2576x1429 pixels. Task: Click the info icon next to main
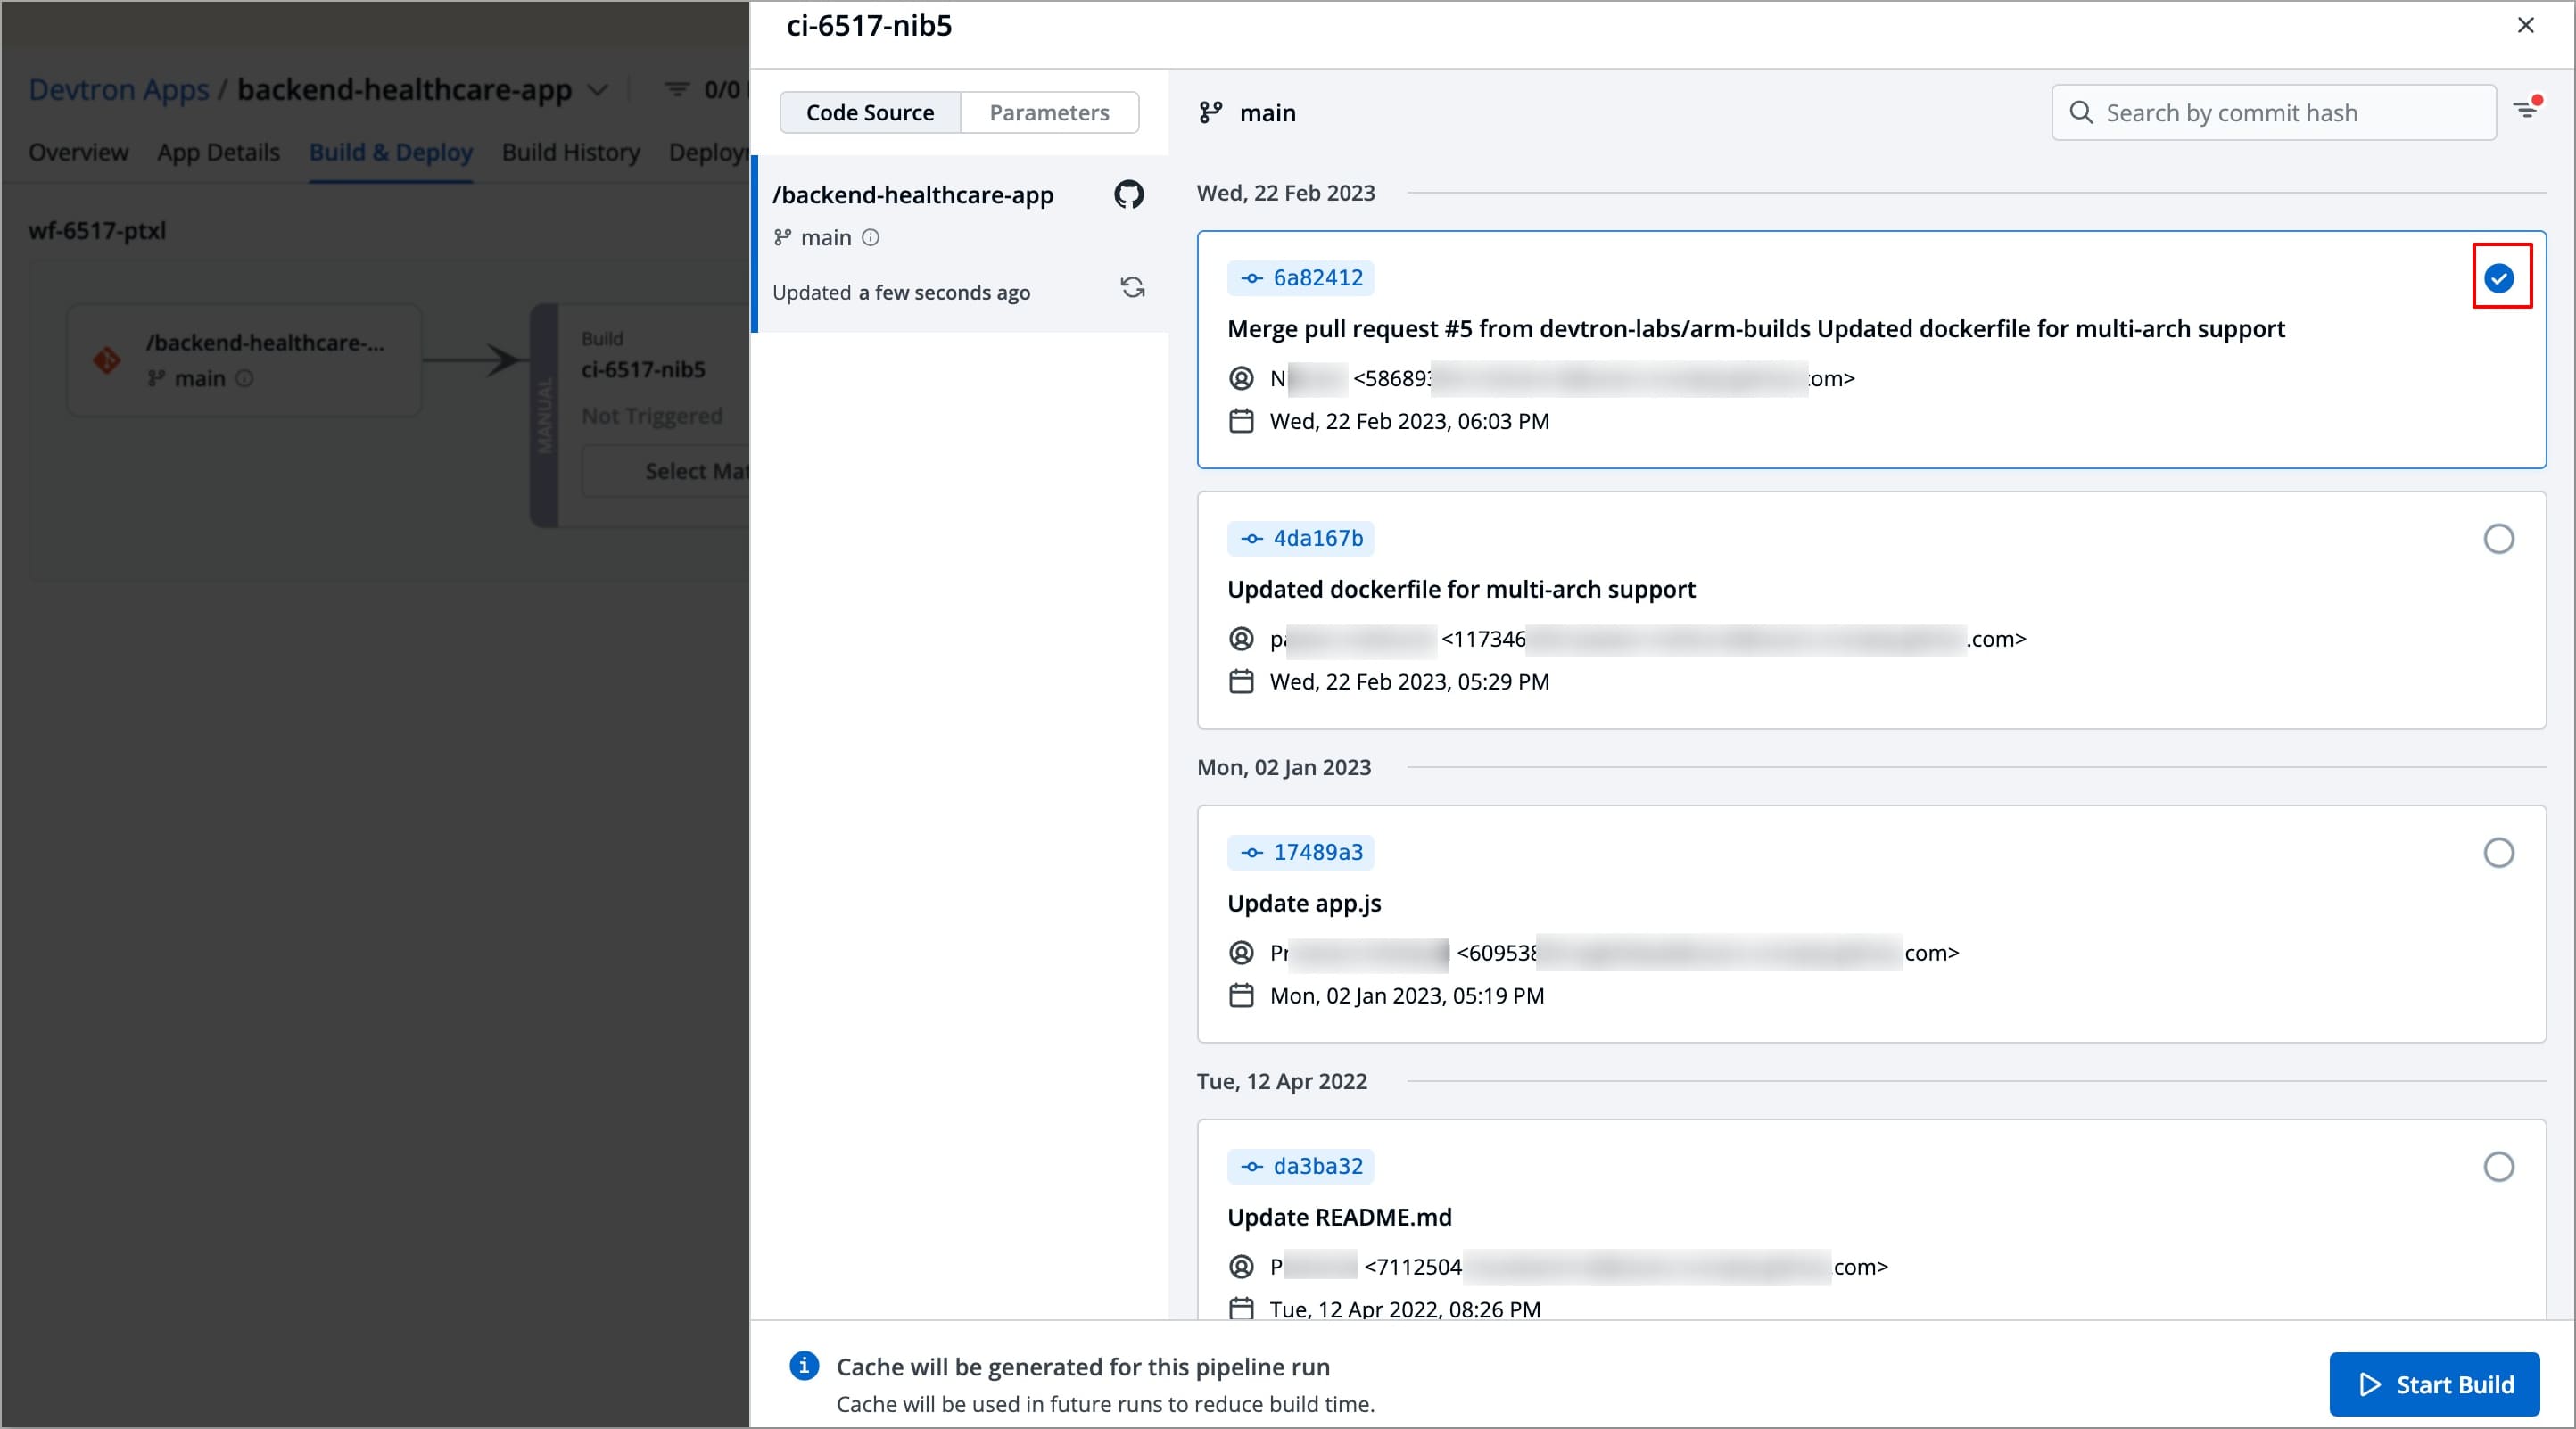[871, 237]
